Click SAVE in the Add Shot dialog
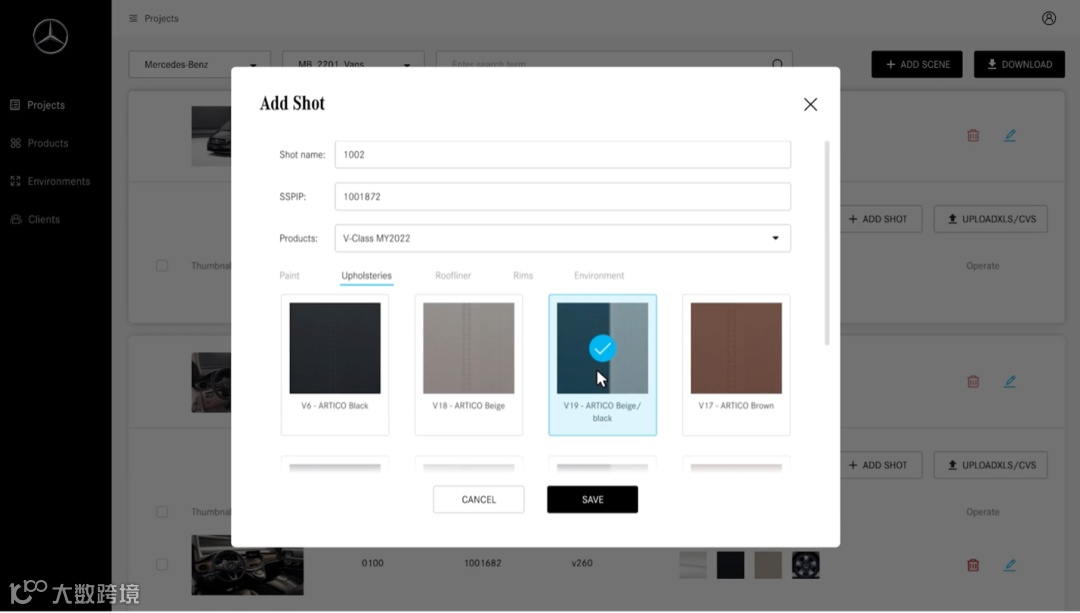Screen dimensions: 1080x613 (x=592, y=499)
